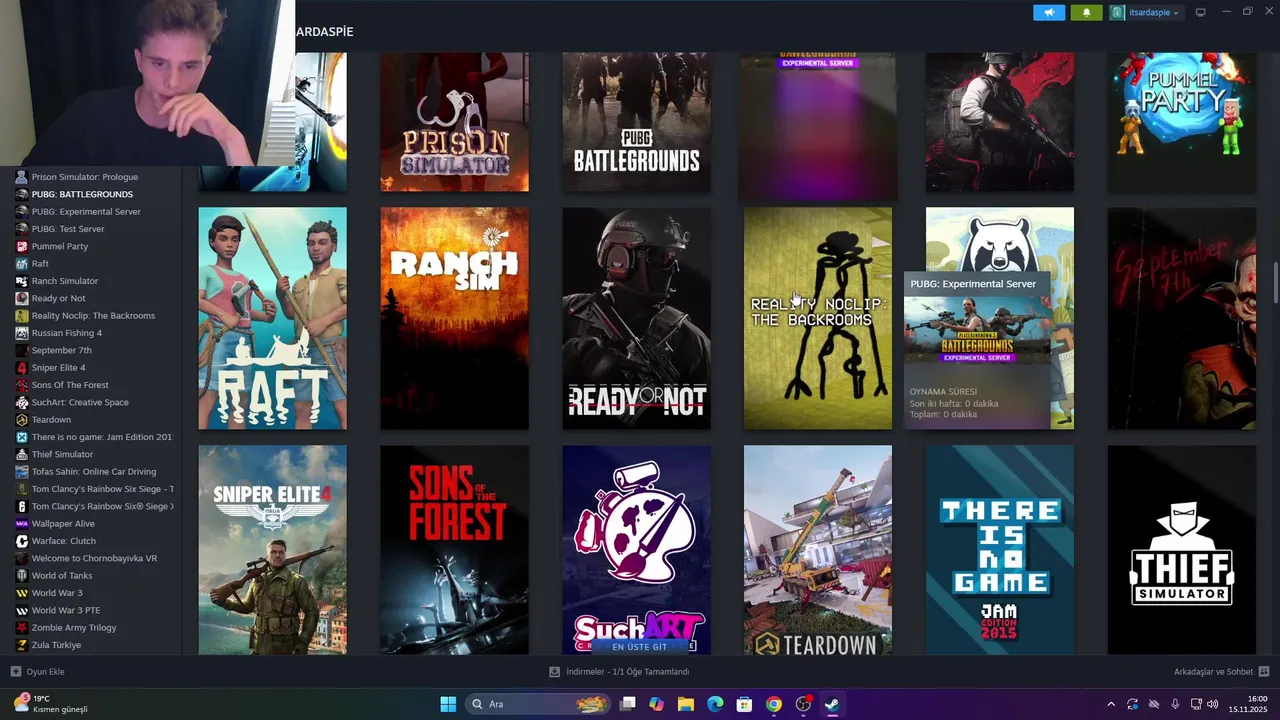Viewport: 1280px width, 720px height.
Task: Select Zula Türkiye in the sidebar
Action: pyautogui.click(x=56, y=645)
